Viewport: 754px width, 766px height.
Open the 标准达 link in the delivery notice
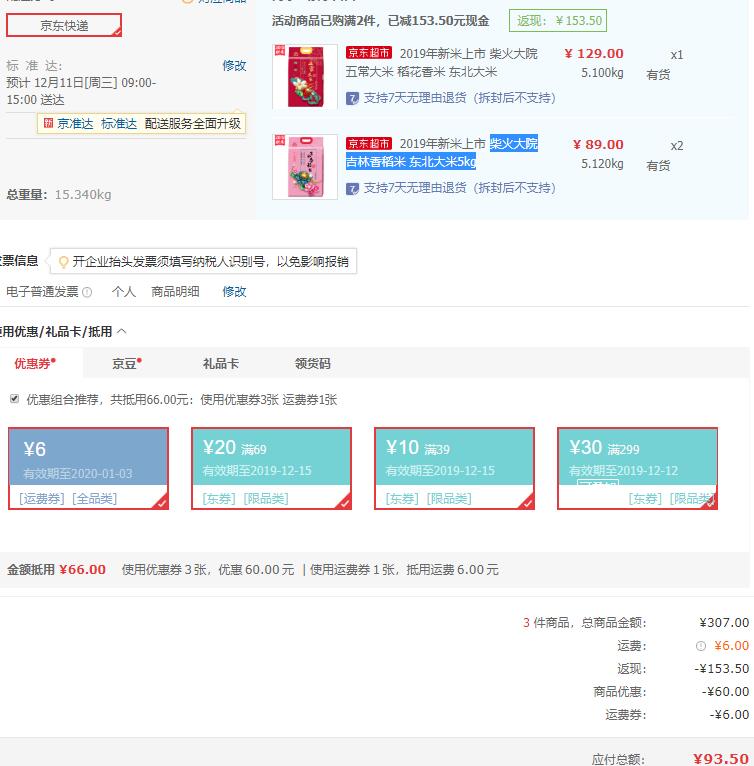(x=119, y=124)
